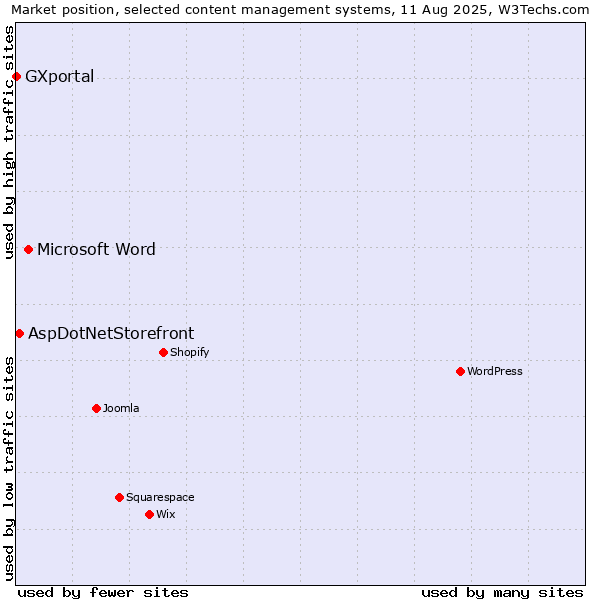Select the Squarespace label text
Image resolution: width=600 pixels, height=600 pixels.
[160, 497]
